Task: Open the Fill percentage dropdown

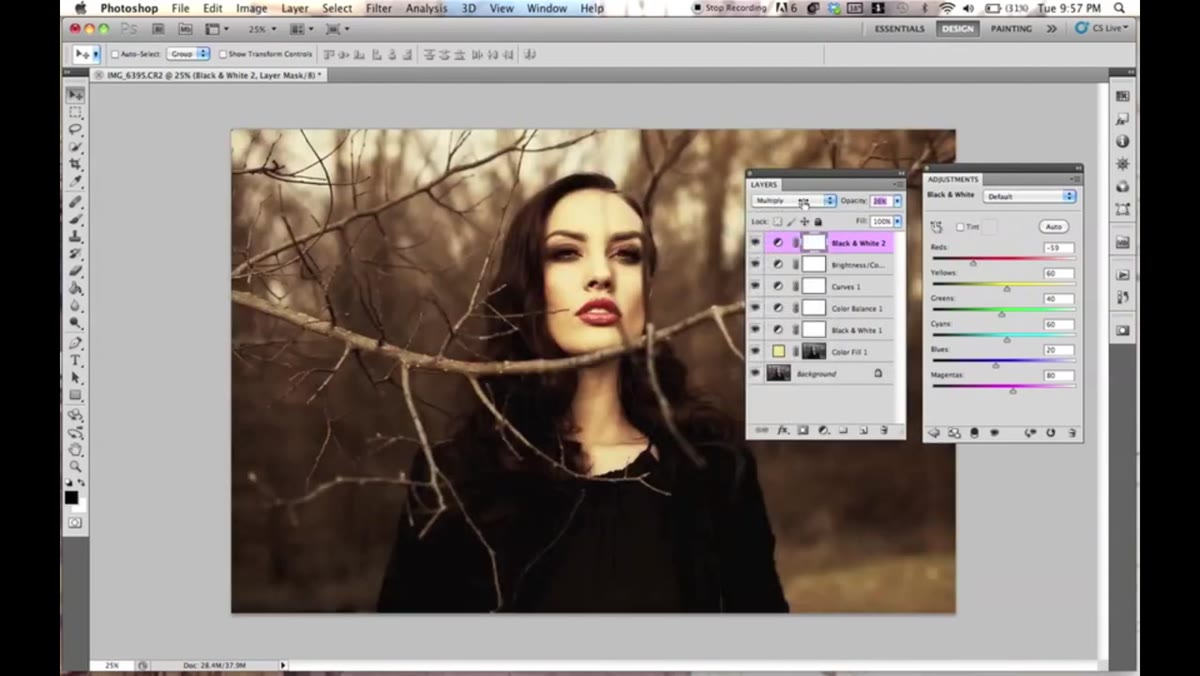Action: click(x=897, y=221)
